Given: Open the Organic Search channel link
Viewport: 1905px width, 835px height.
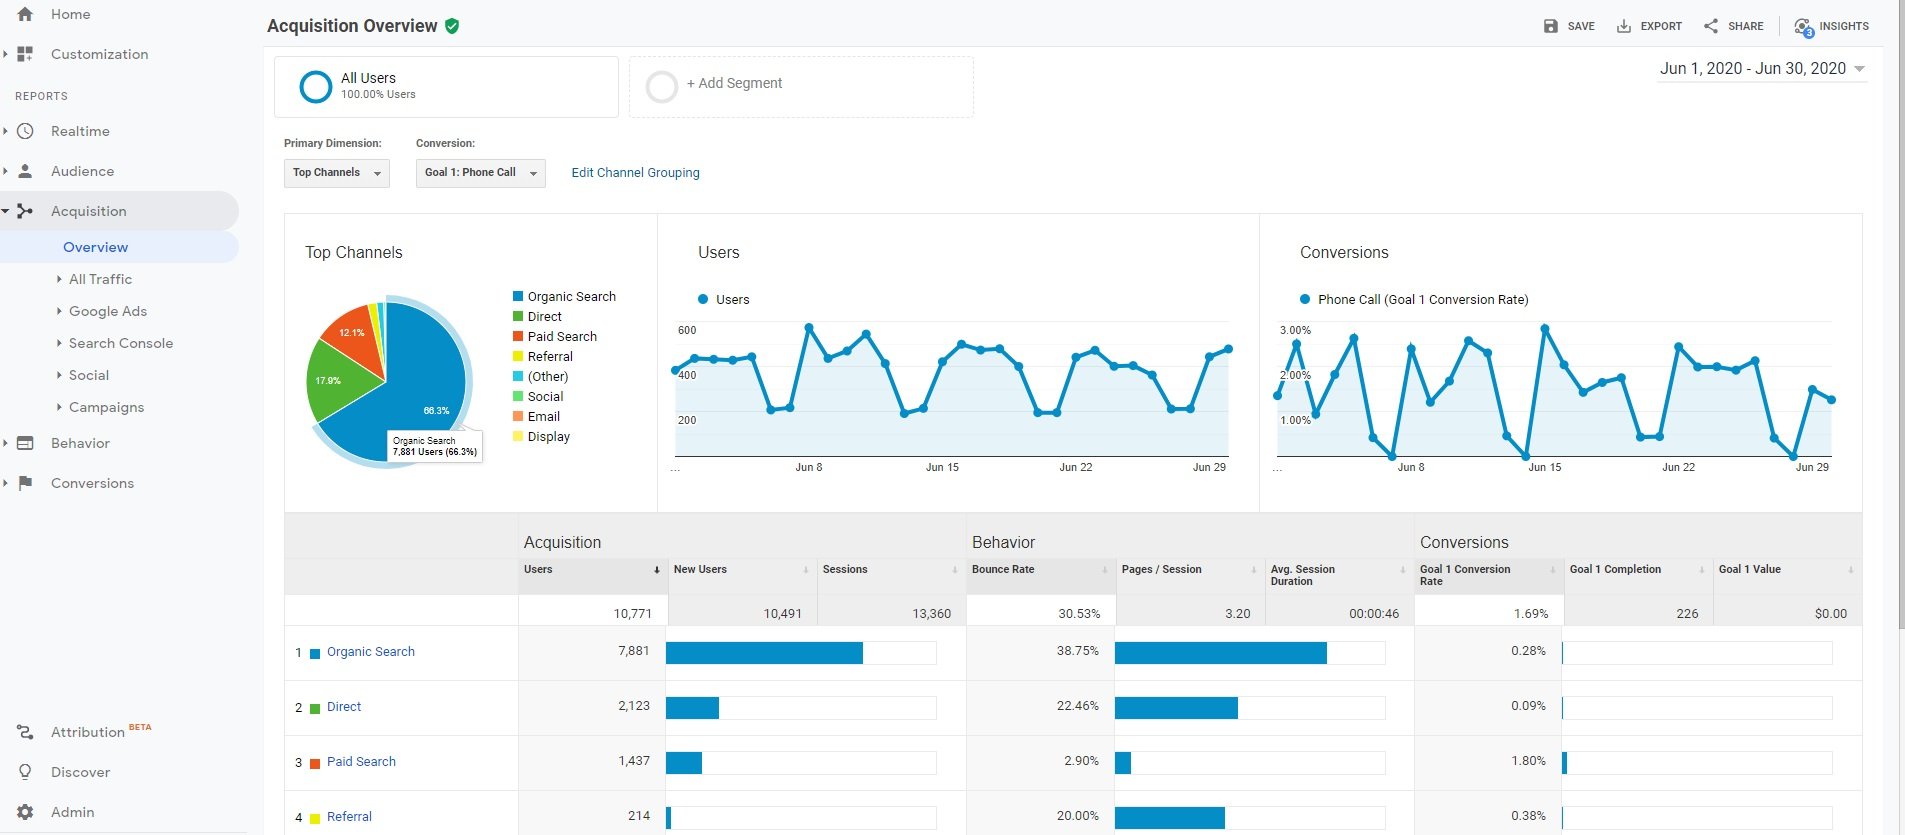Looking at the screenshot, I should pyautogui.click(x=370, y=652).
